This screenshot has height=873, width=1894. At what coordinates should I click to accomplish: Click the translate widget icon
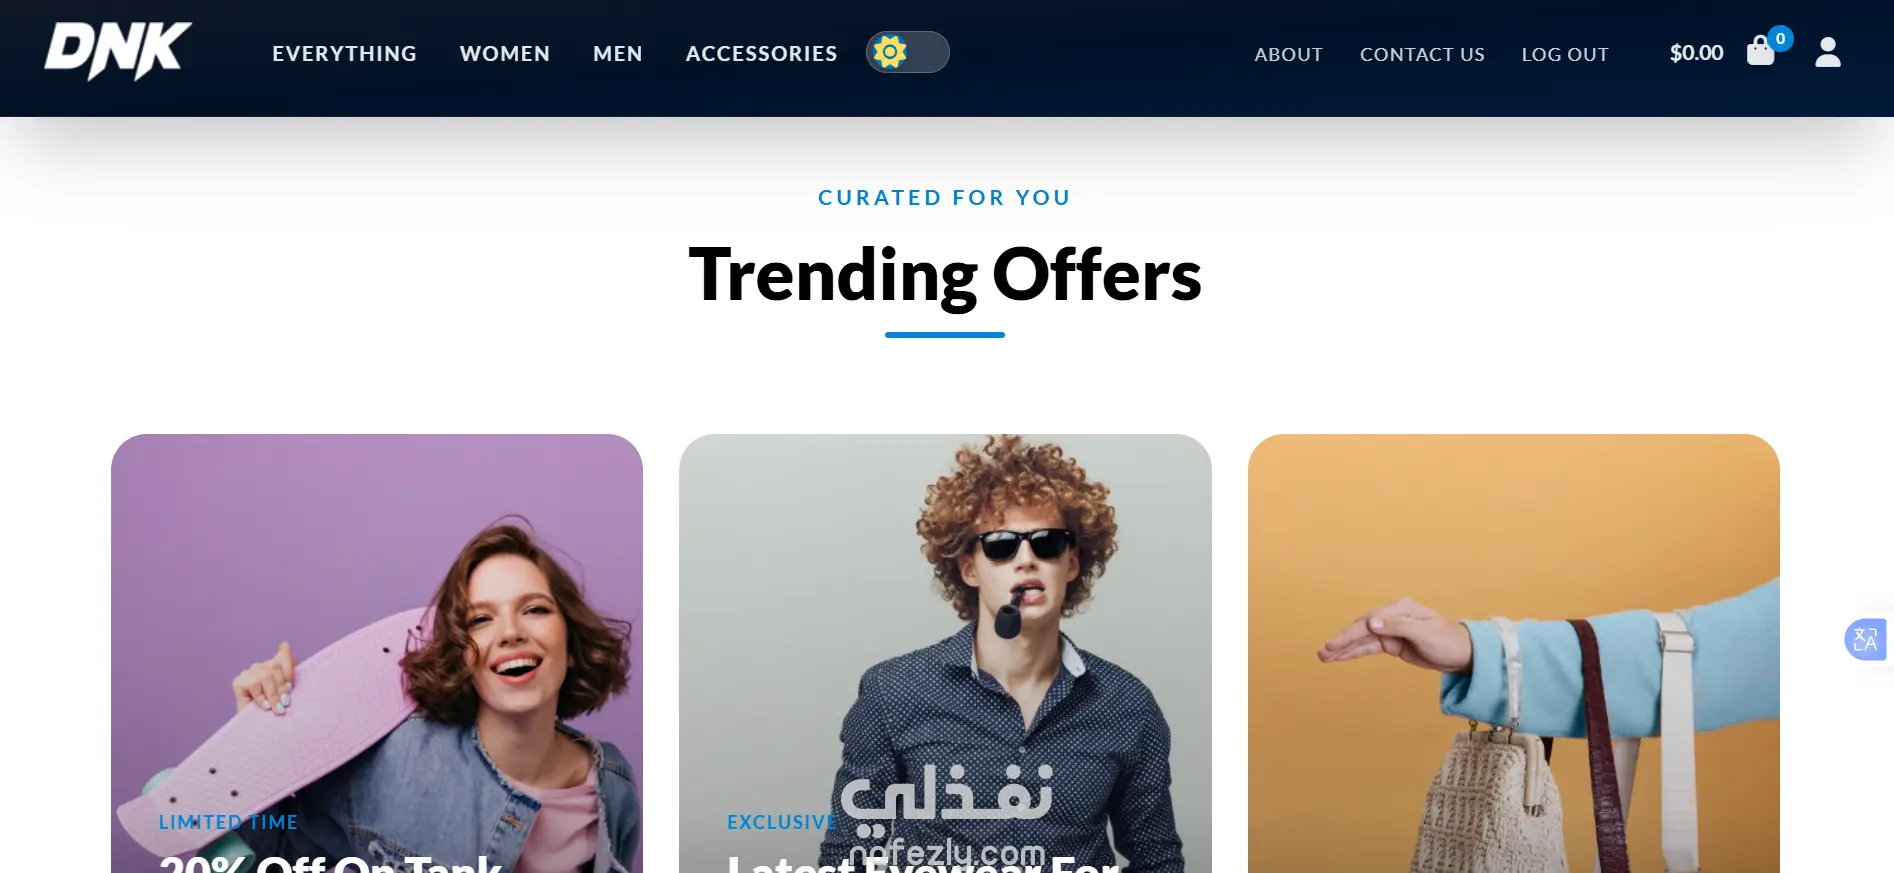[x=1866, y=639]
